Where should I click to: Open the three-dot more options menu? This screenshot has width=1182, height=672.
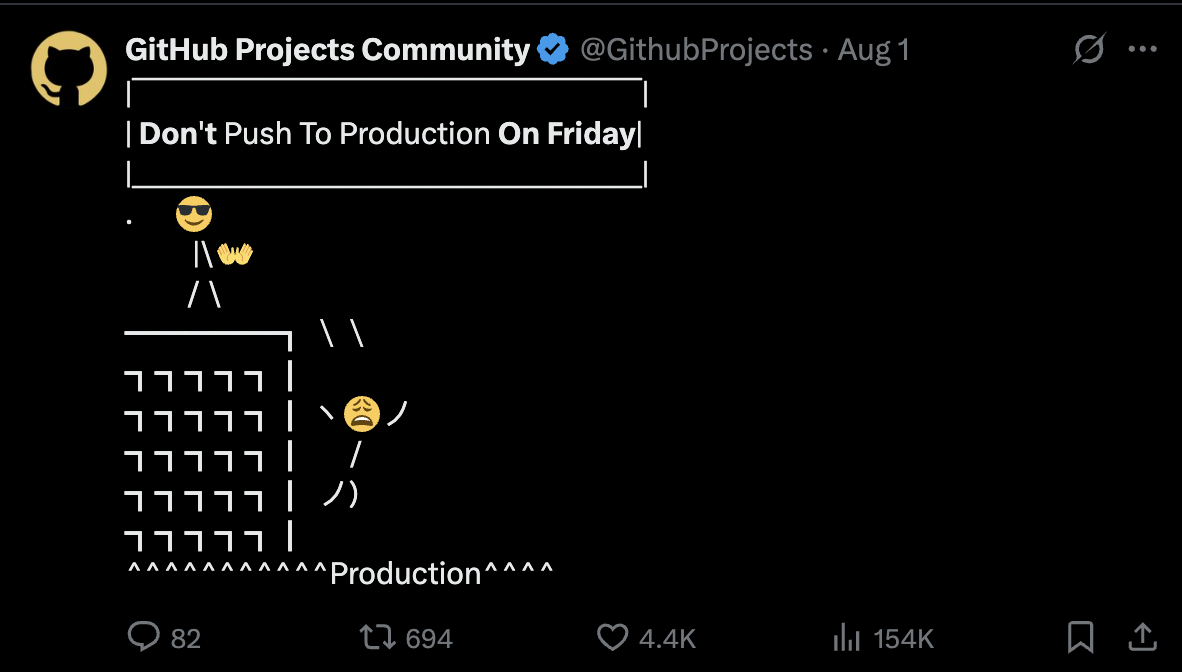1142,49
